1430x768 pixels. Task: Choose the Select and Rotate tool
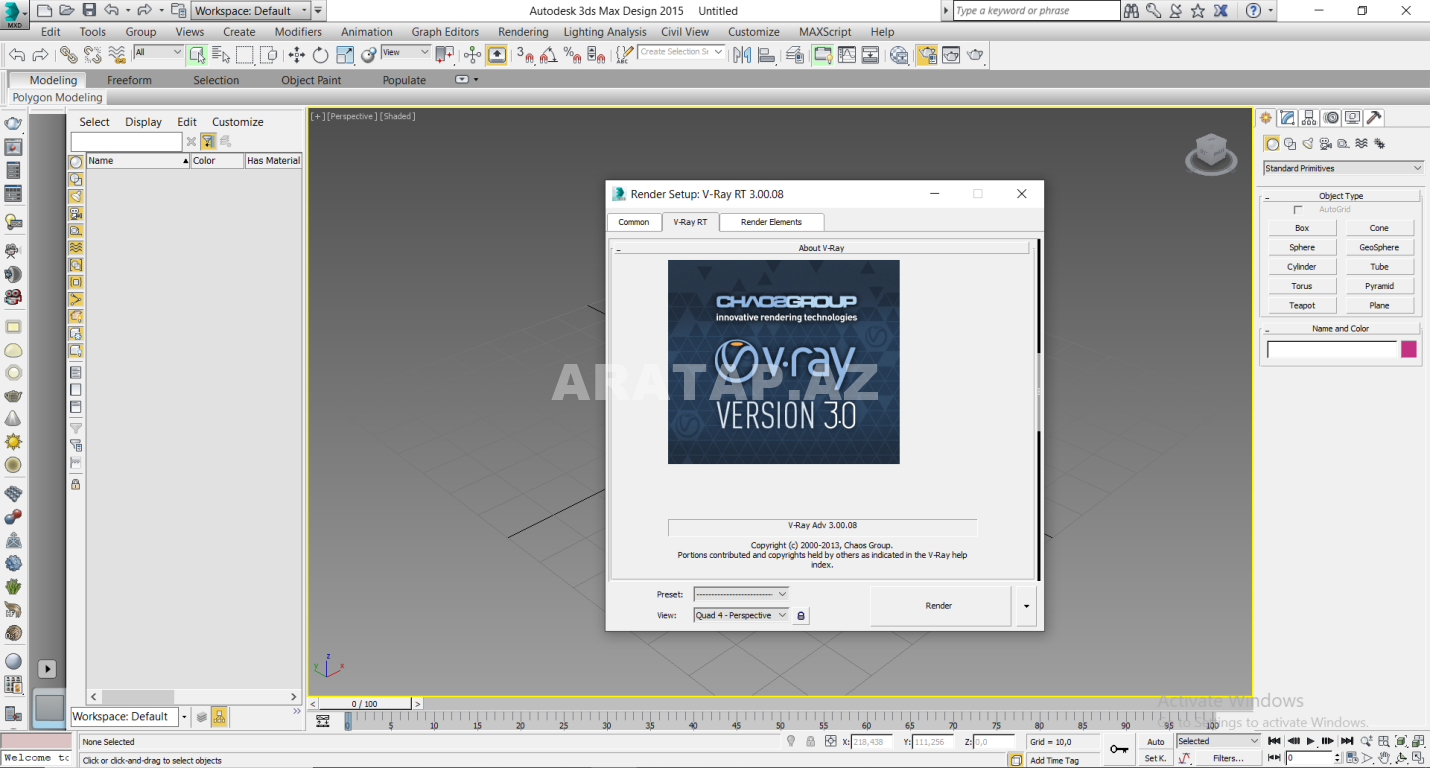pyautogui.click(x=320, y=55)
